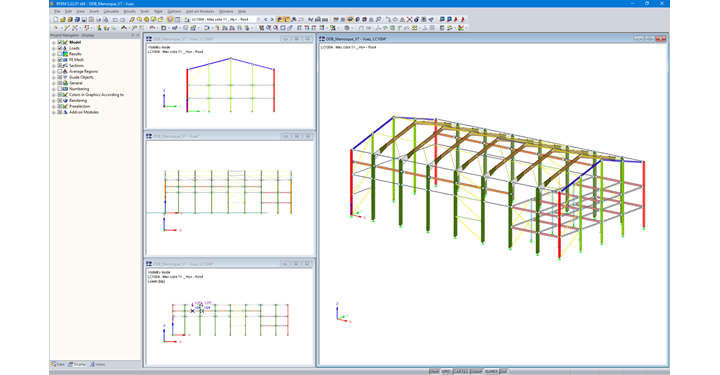720x375 pixels.
Task: Toggle the Guide Objects checkbox
Action: click(x=60, y=77)
